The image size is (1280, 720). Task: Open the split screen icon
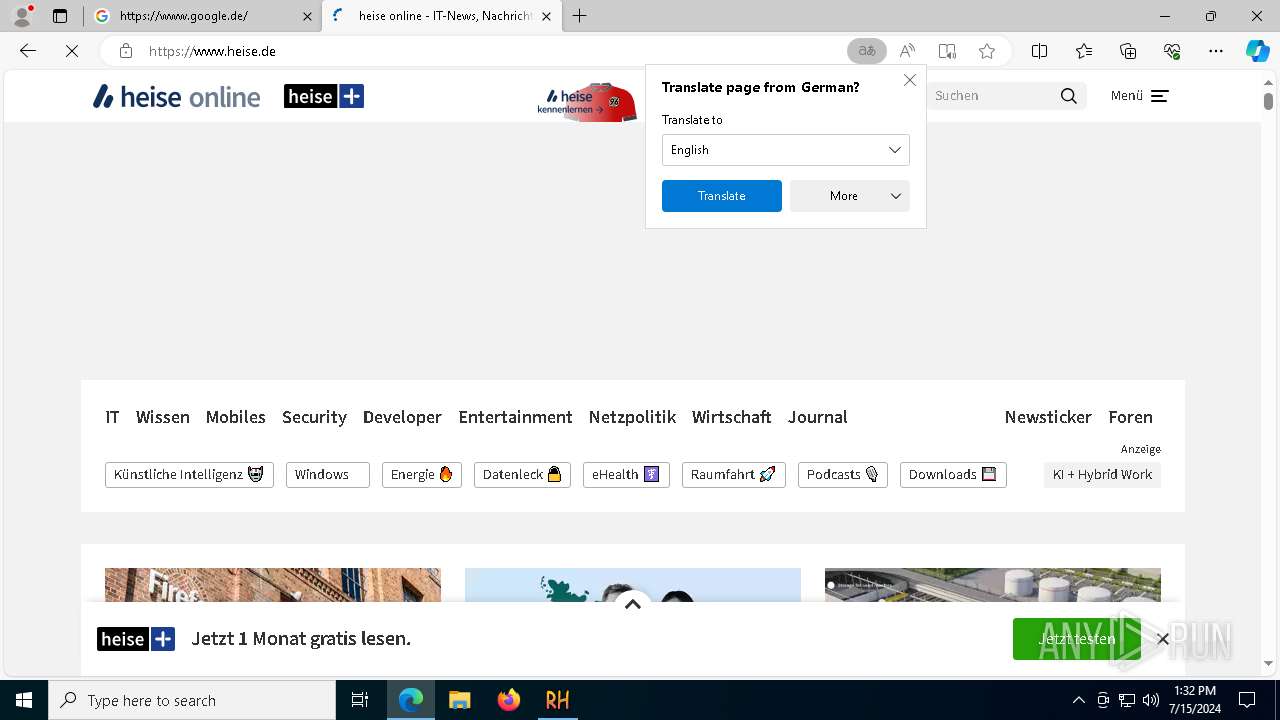1039,51
